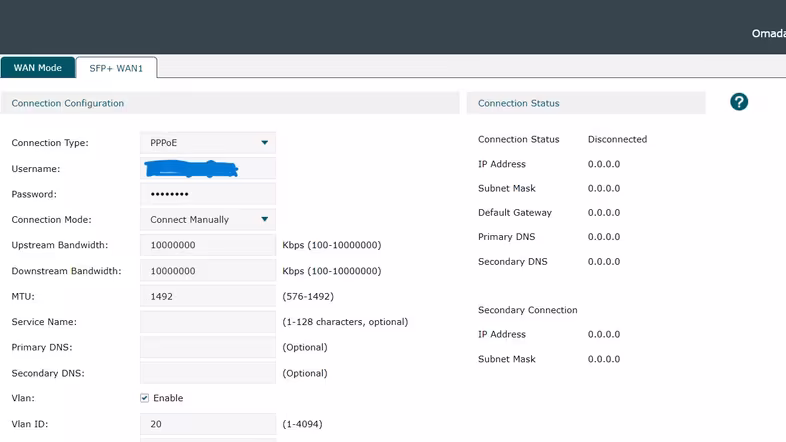
Task: Click the Password input field
Action: [x=208, y=194]
